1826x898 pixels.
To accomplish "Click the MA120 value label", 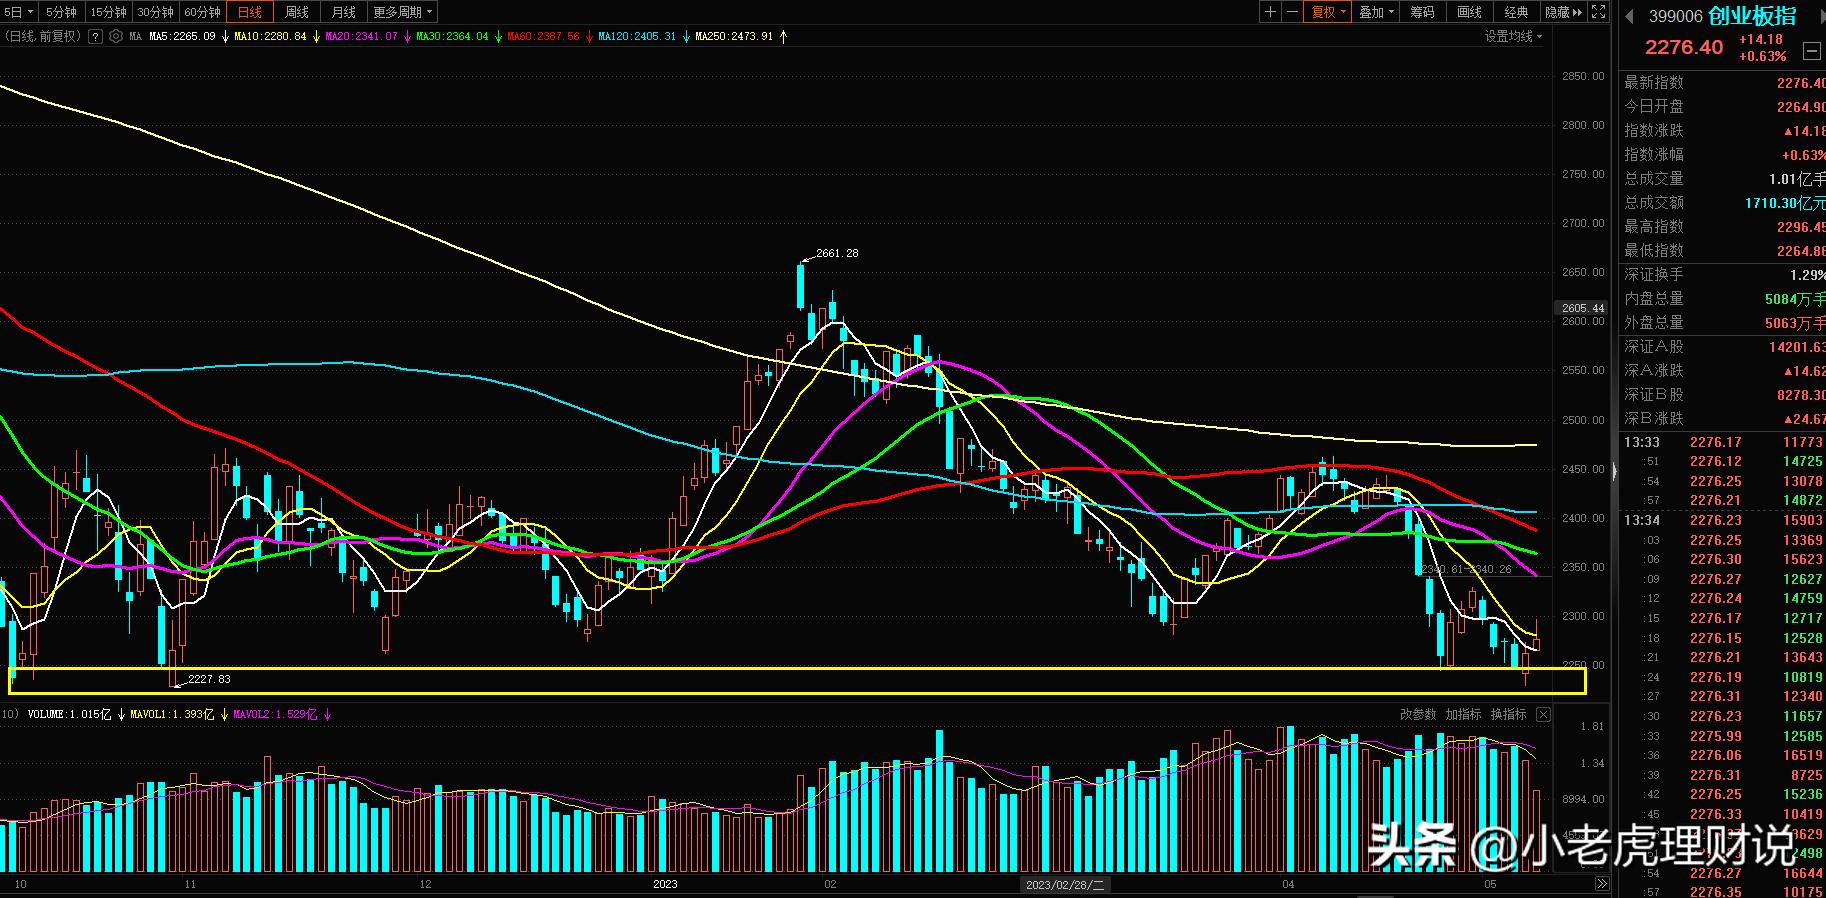I will pyautogui.click(x=637, y=36).
